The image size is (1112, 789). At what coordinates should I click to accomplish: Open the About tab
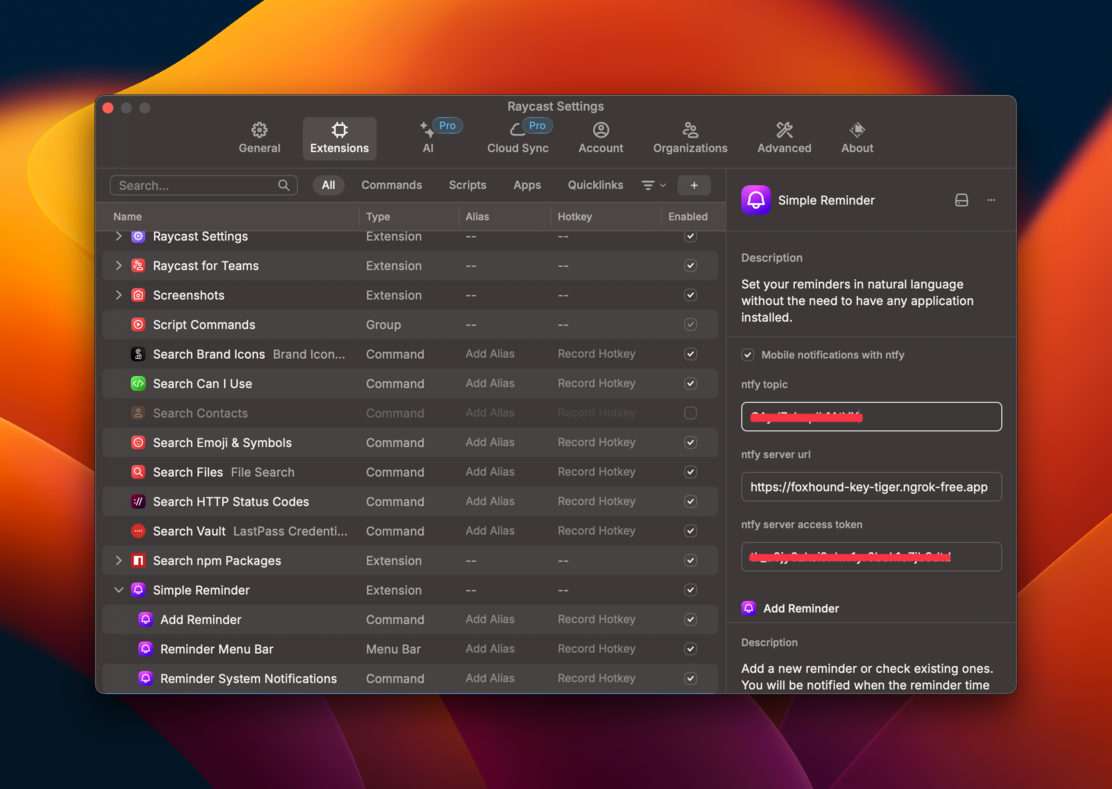click(857, 138)
